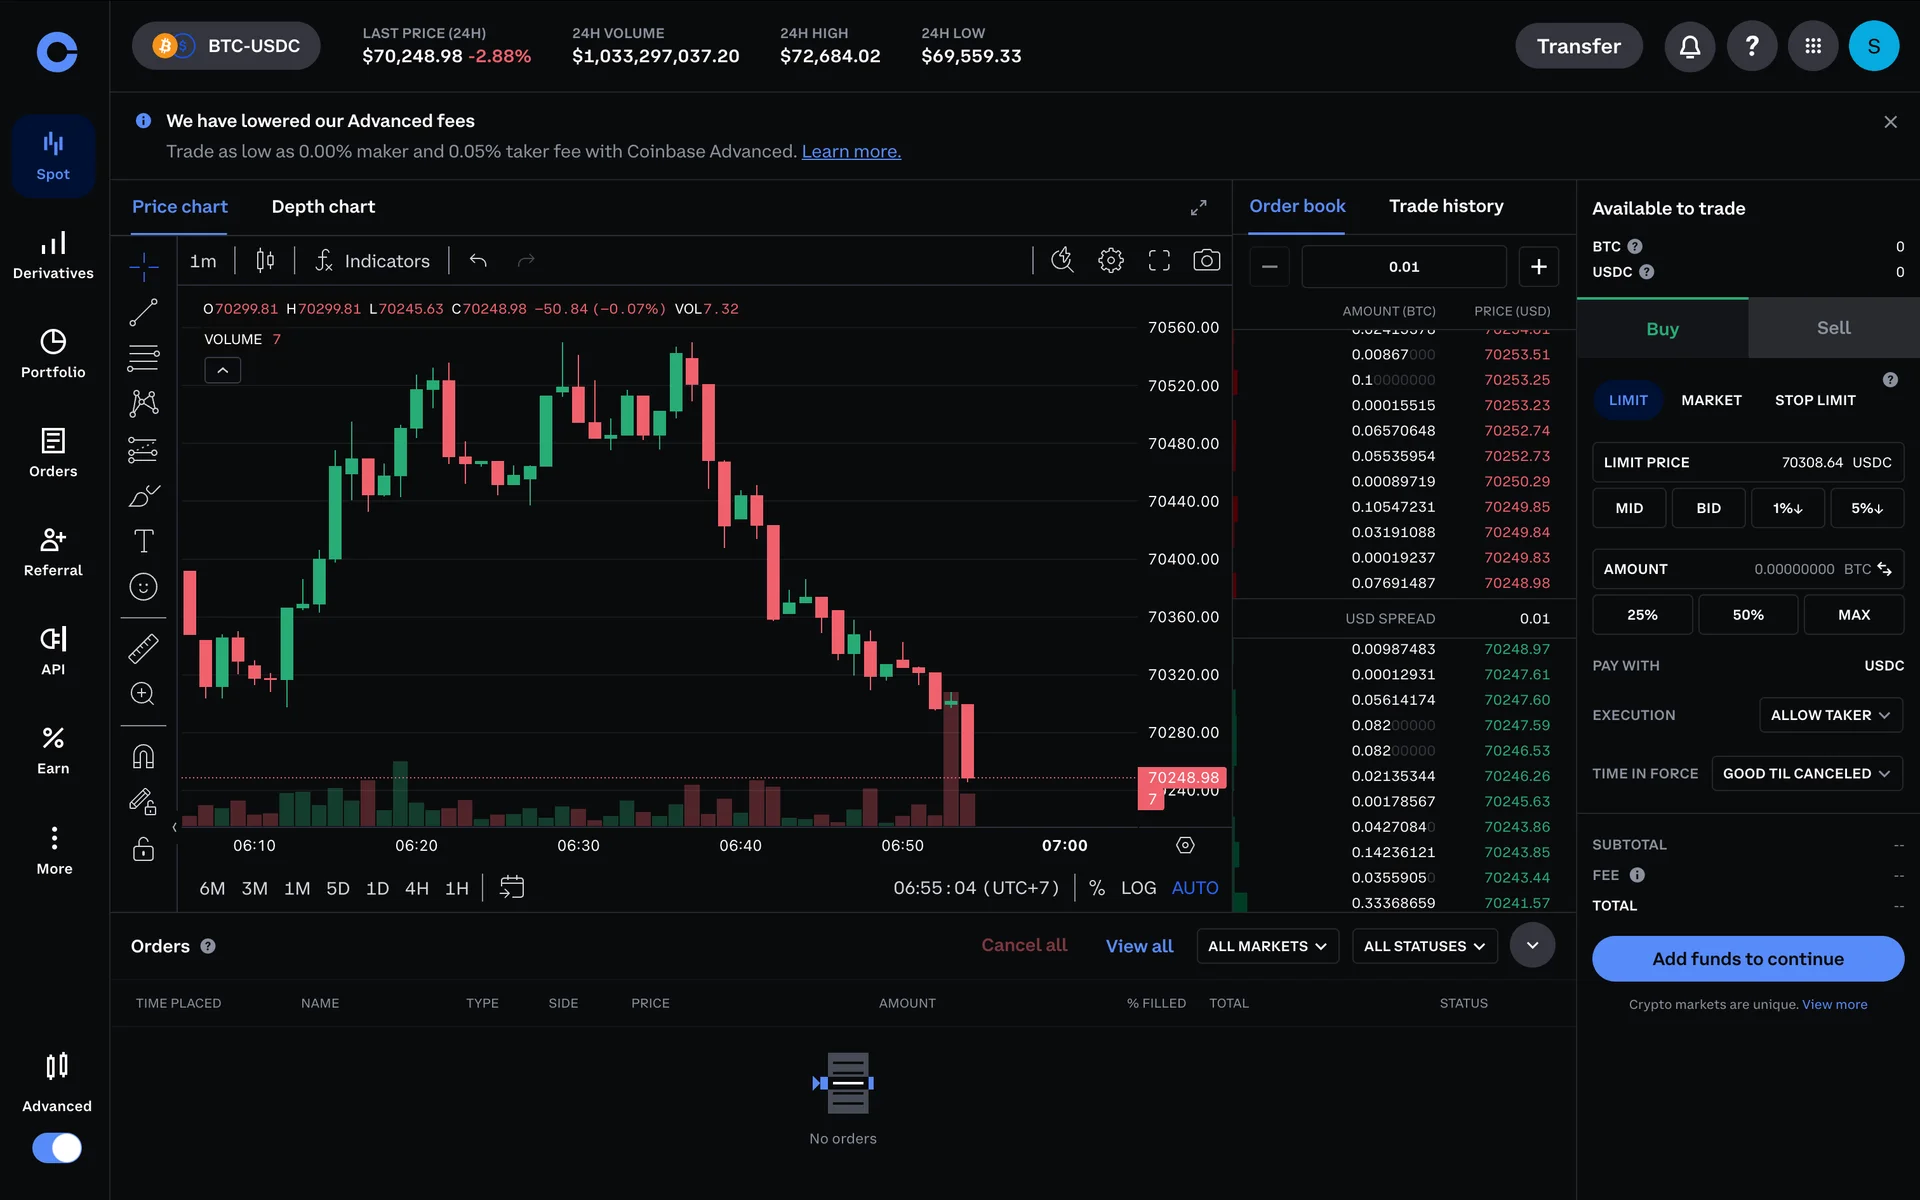Select the text annotation tool
The image size is (1920, 1200).
(x=143, y=541)
